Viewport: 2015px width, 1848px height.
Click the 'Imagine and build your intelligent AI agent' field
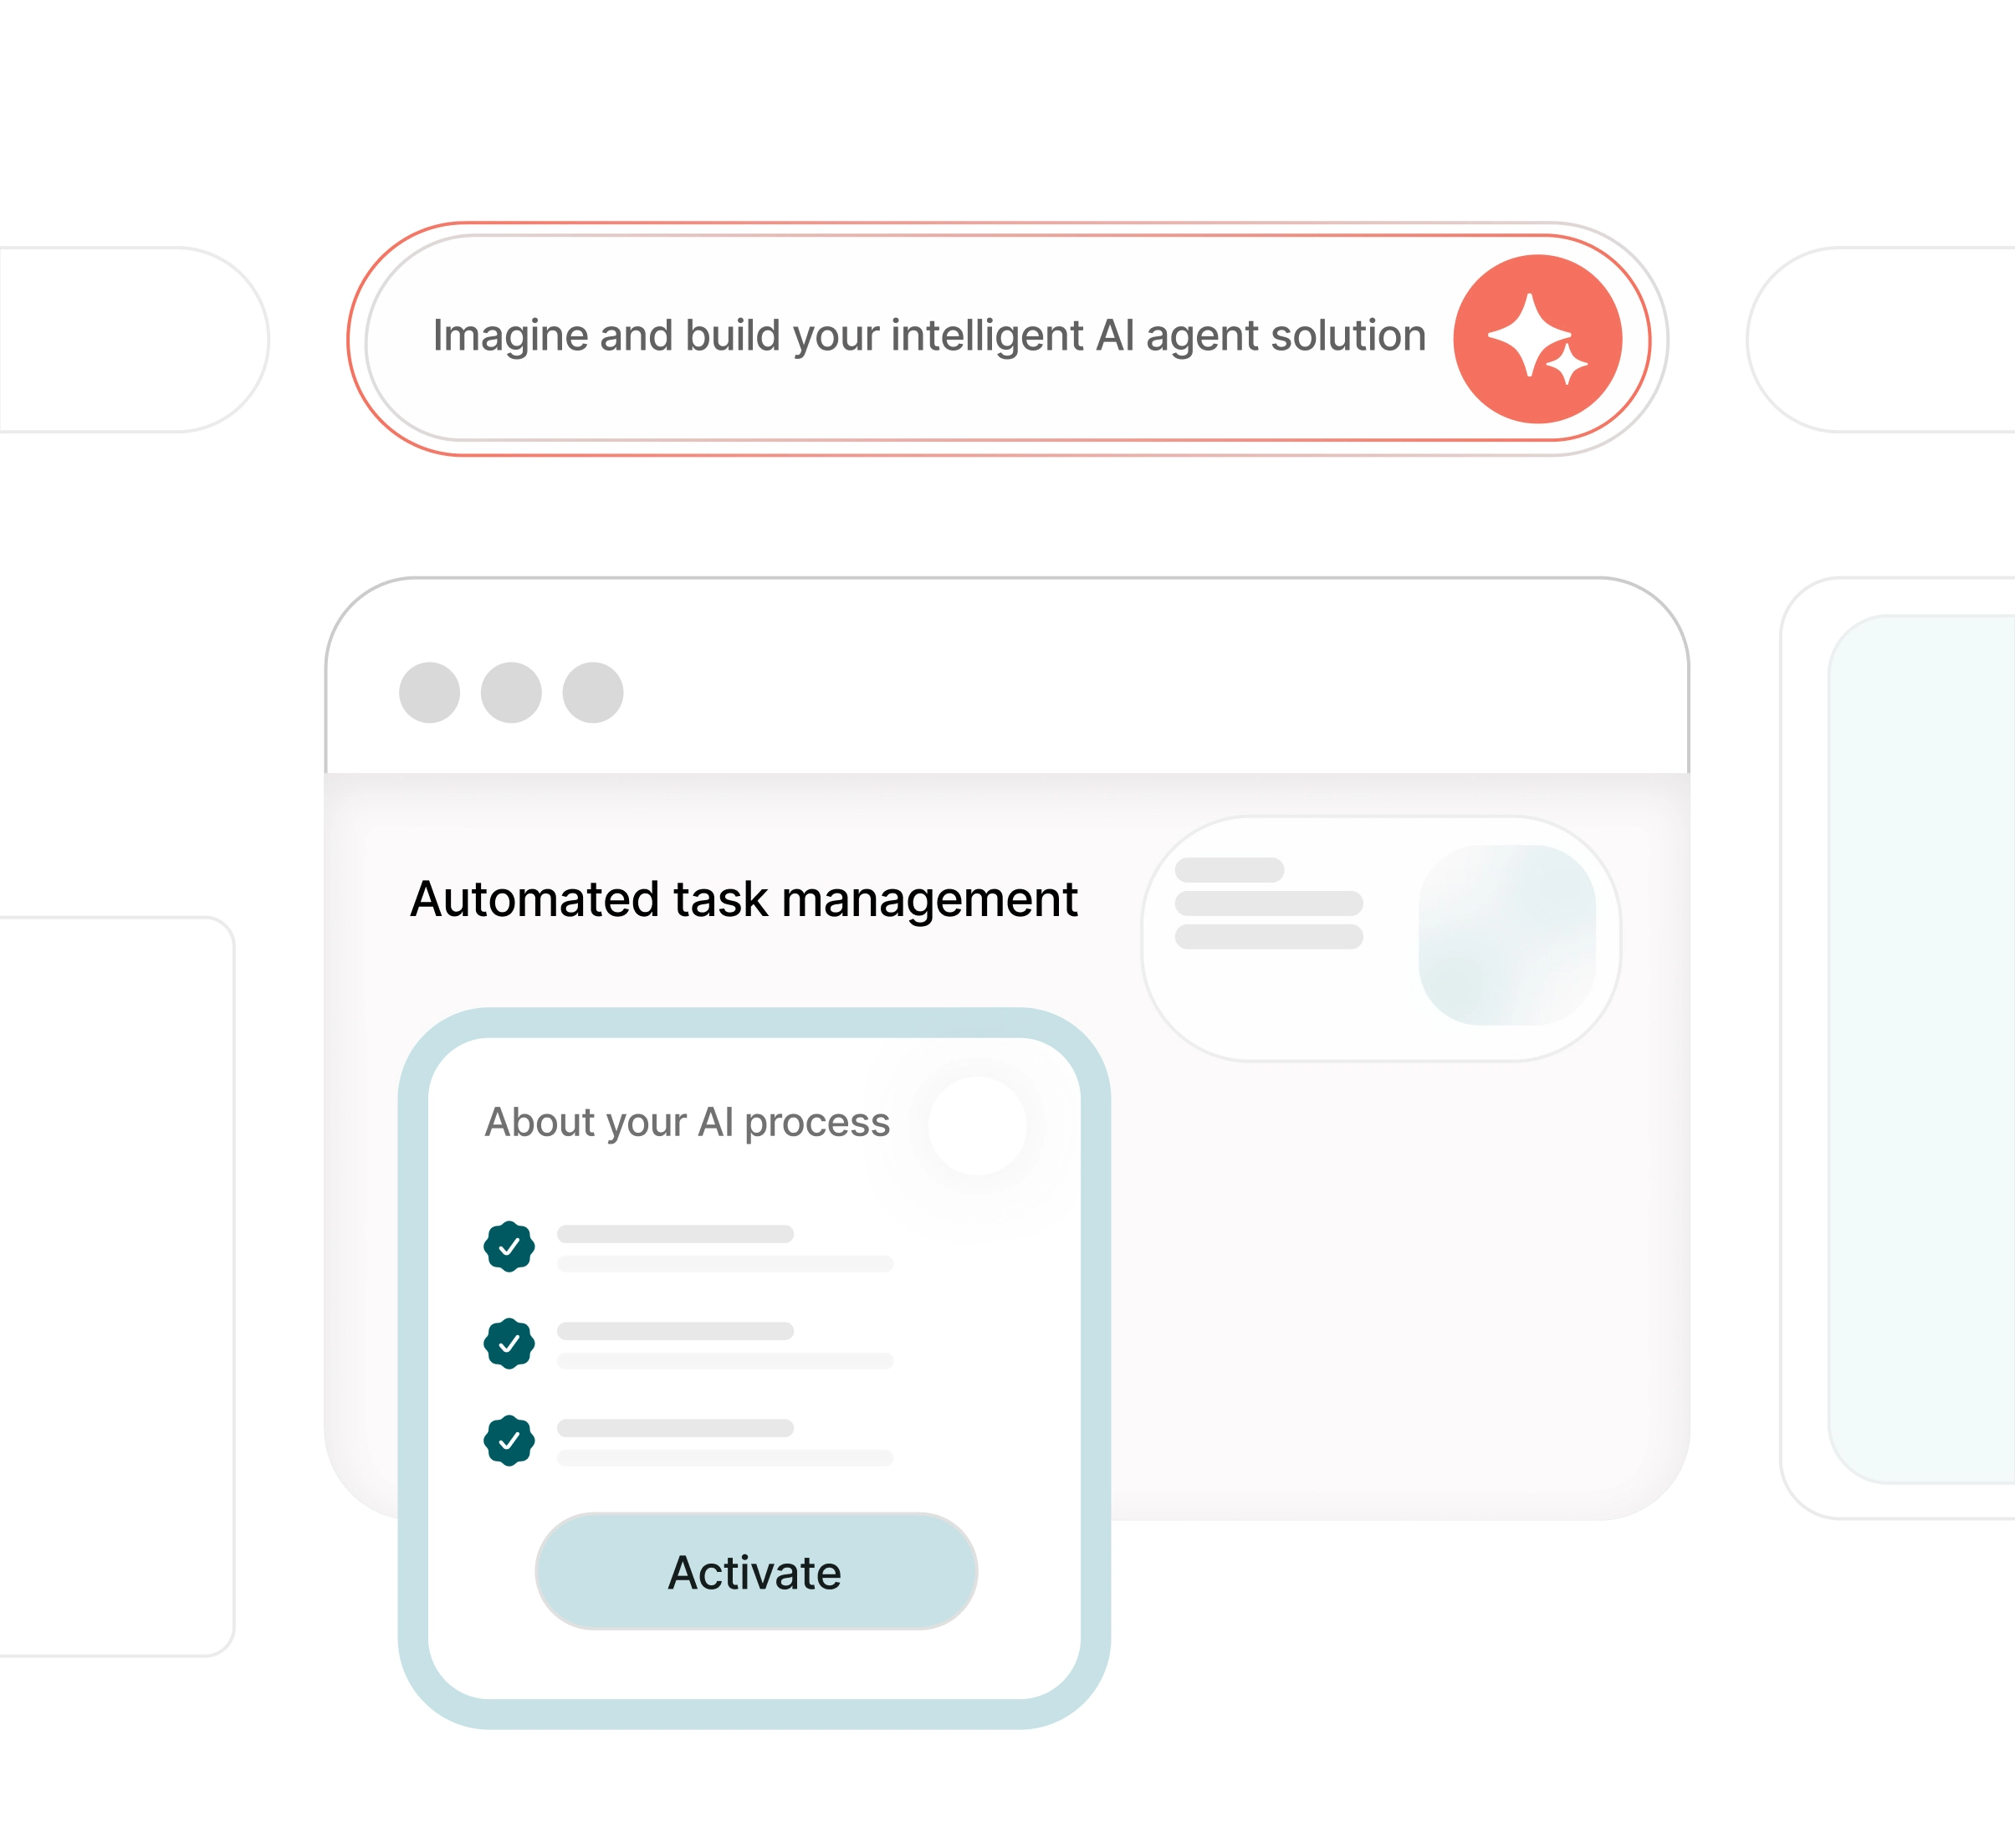click(928, 336)
